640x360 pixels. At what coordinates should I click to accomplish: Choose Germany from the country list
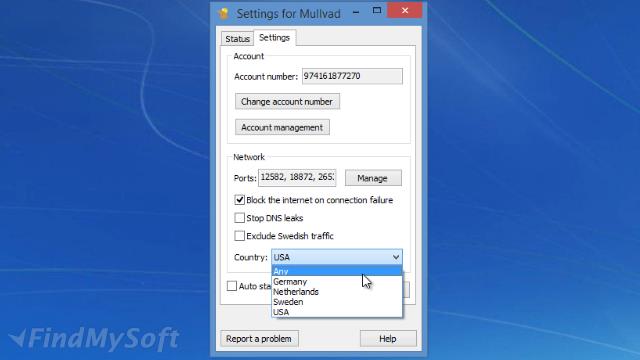click(x=337, y=282)
